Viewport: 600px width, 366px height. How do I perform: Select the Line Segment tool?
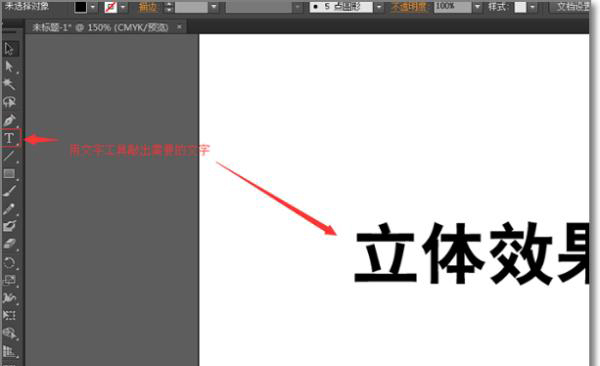(10, 156)
